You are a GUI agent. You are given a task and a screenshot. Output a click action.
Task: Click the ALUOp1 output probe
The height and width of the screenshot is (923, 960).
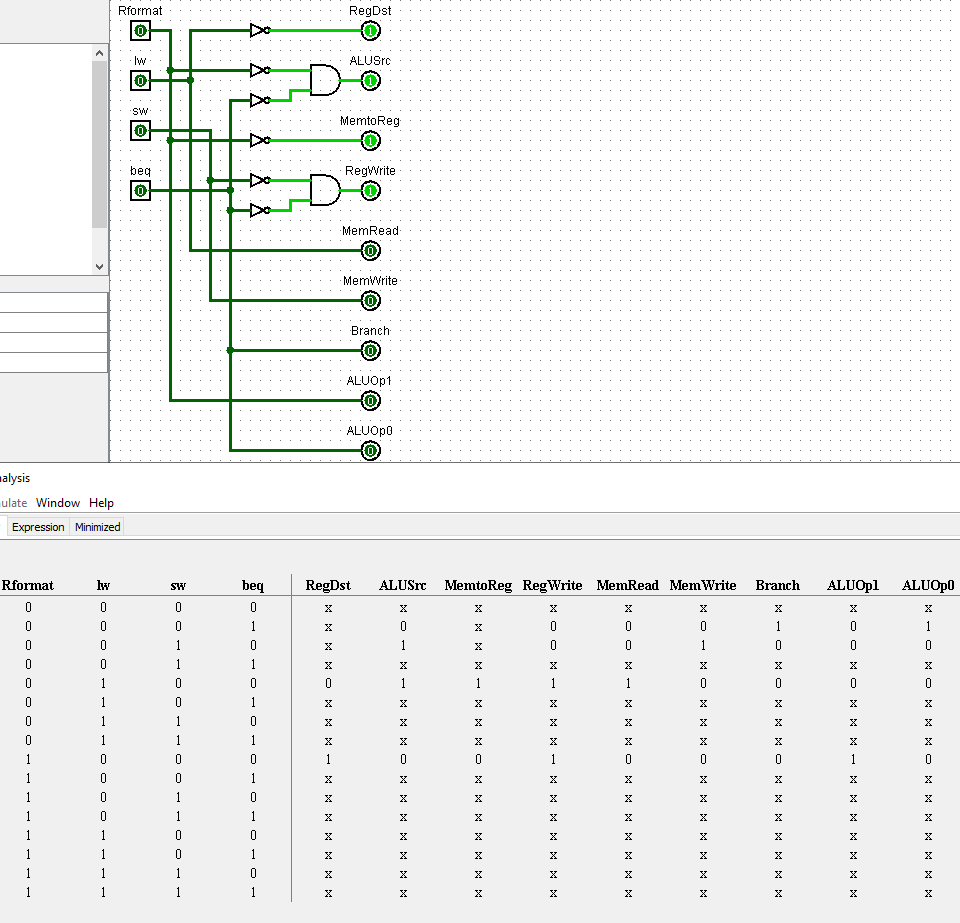[x=370, y=401]
